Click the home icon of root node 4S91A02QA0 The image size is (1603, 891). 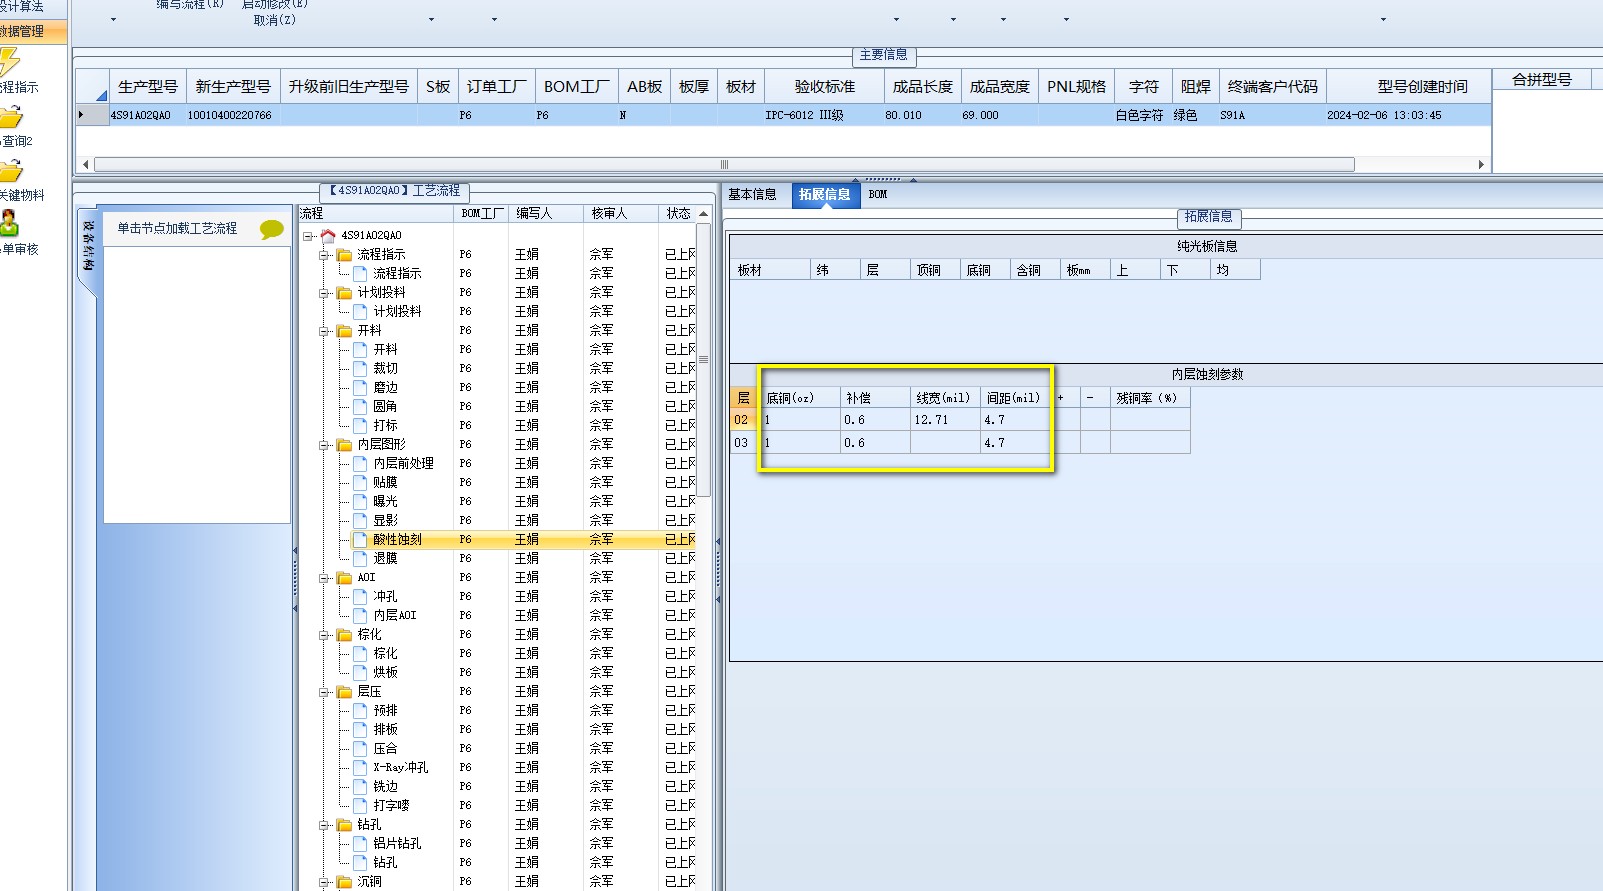[x=328, y=236]
